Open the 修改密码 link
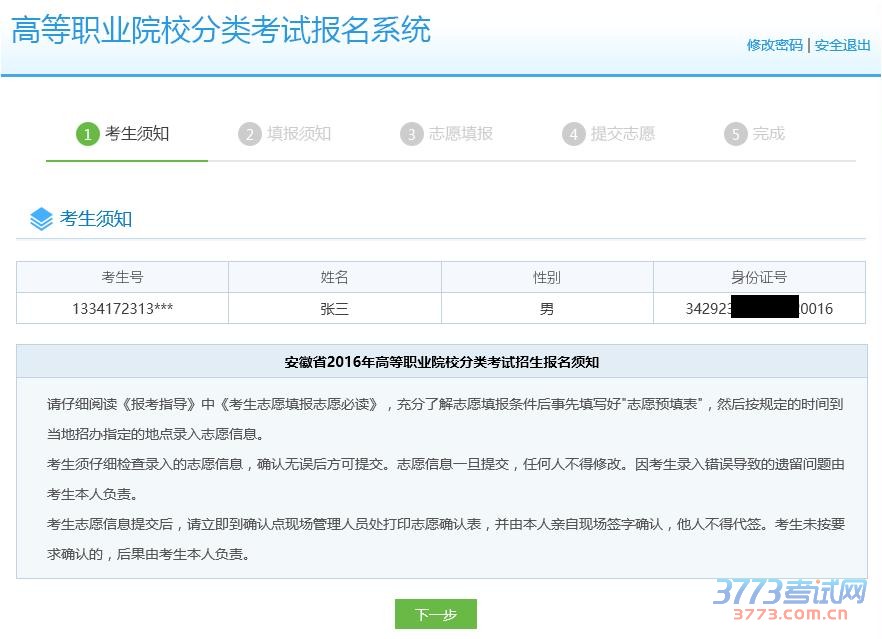The height and width of the screenshot is (639, 882). point(774,45)
